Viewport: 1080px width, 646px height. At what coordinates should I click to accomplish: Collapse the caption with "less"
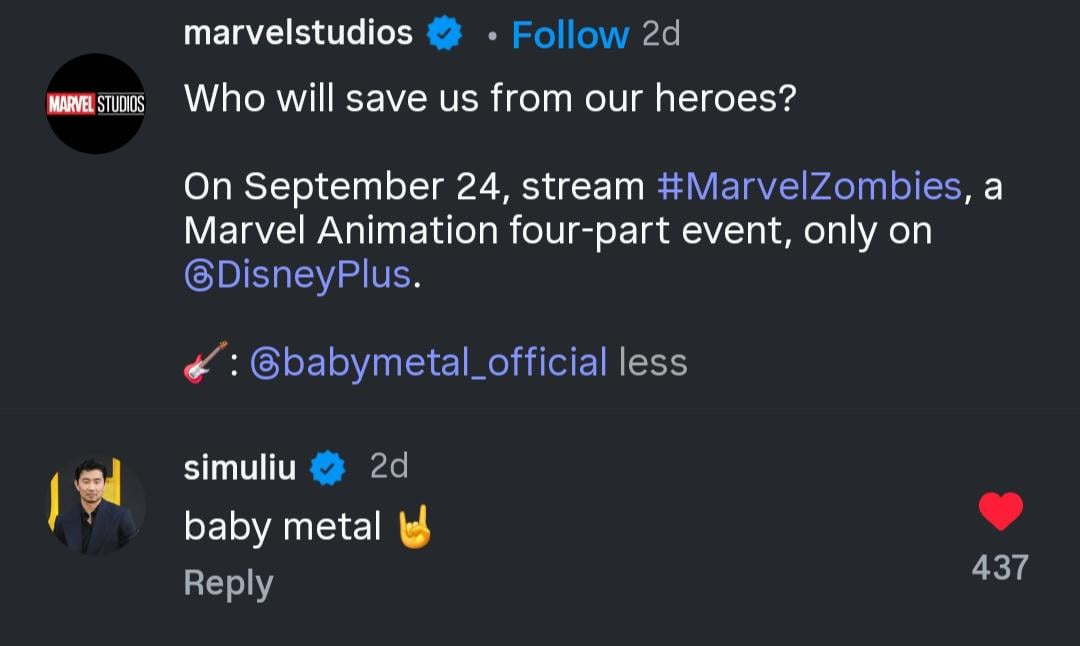pos(653,362)
